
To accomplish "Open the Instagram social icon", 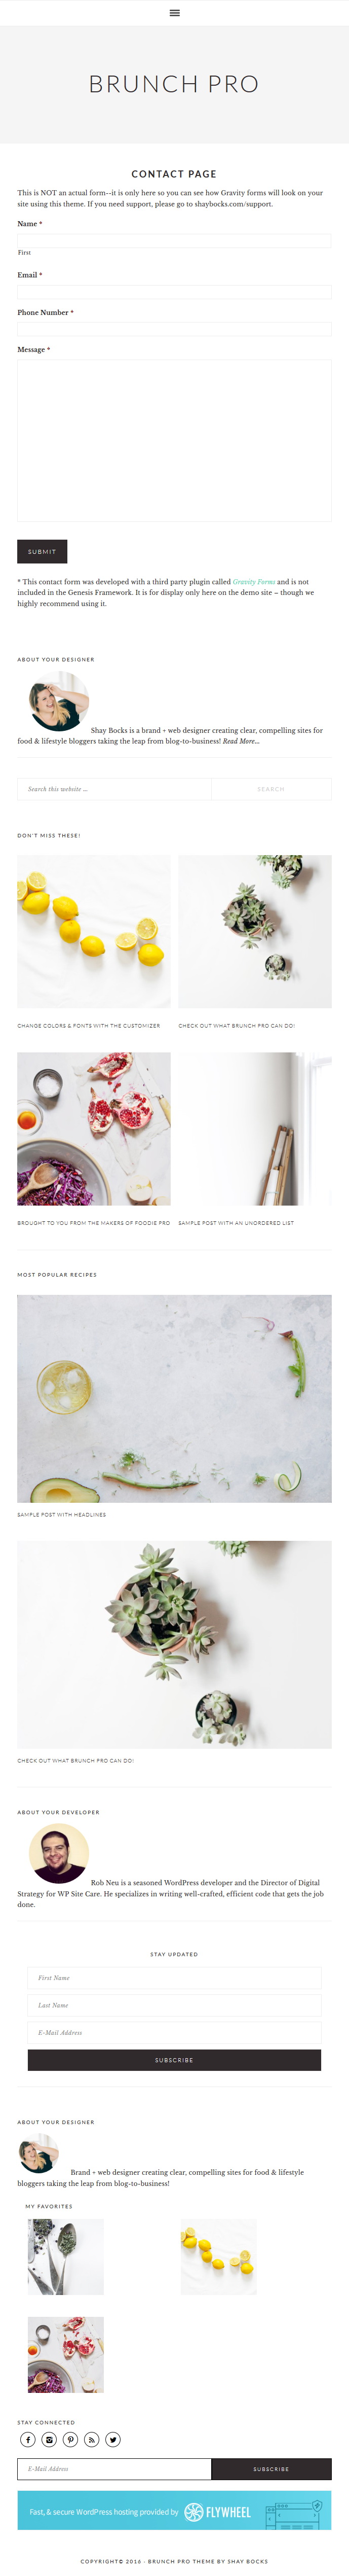I will [x=49, y=2439].
